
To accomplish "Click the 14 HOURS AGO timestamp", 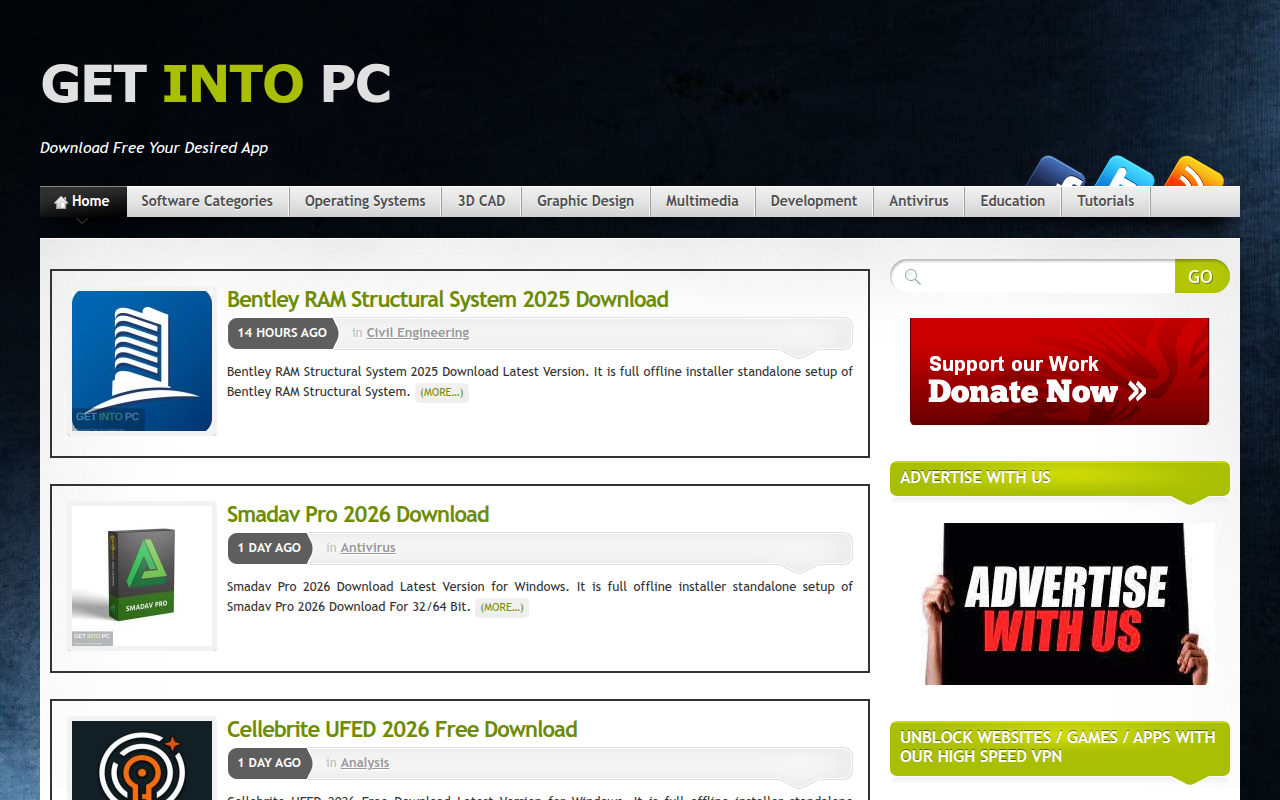I will point(282,333).
